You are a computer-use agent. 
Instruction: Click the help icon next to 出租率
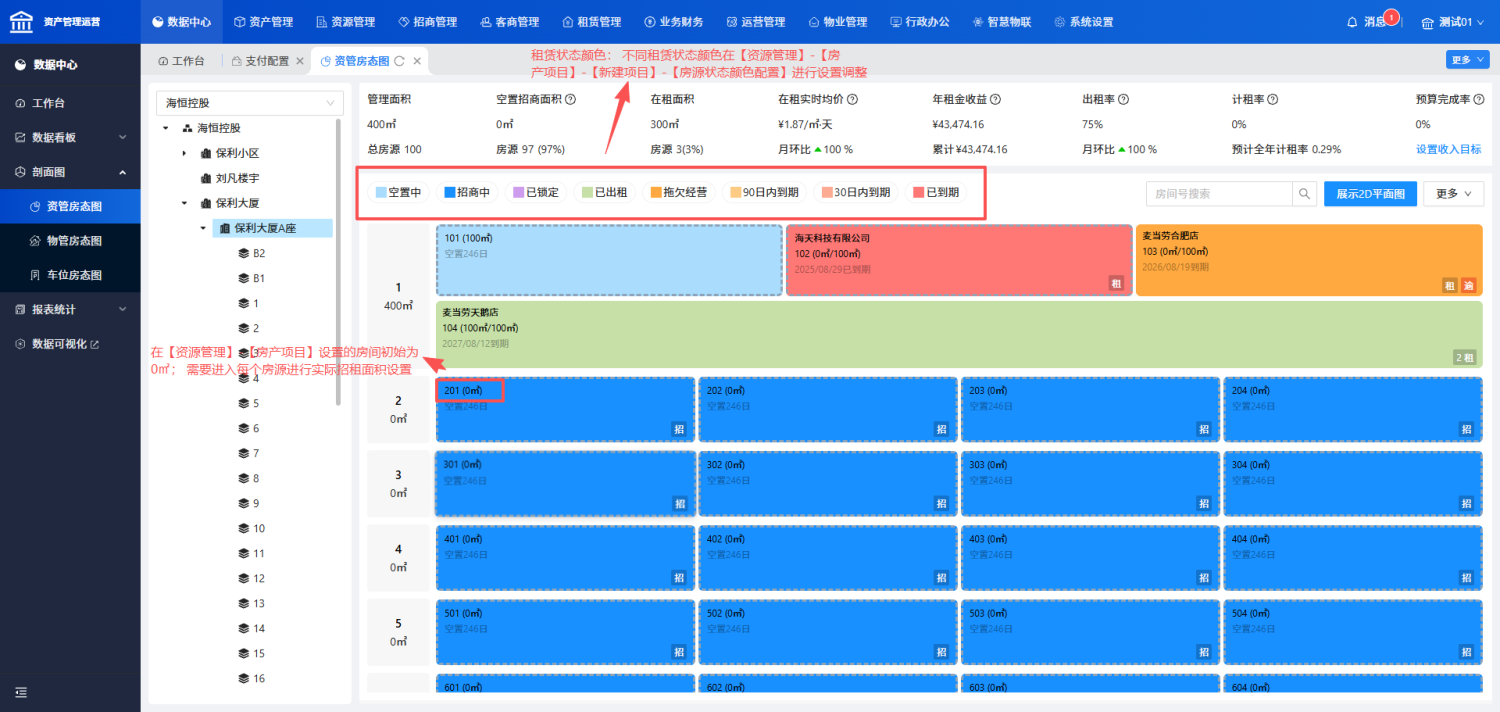[x=1124, y=100]
